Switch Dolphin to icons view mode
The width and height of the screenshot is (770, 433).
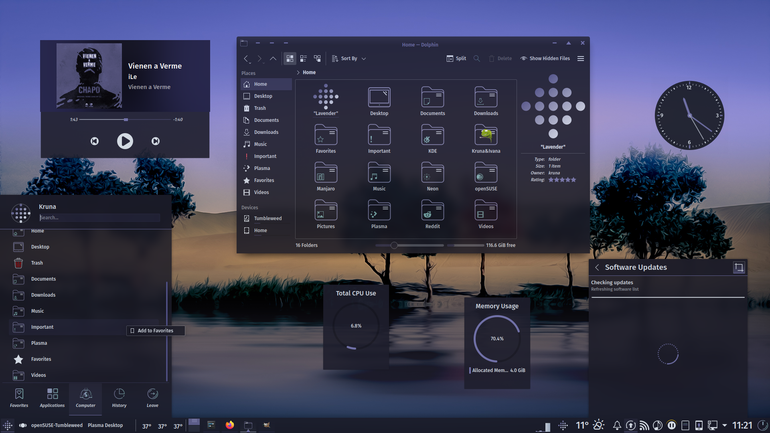290,58
